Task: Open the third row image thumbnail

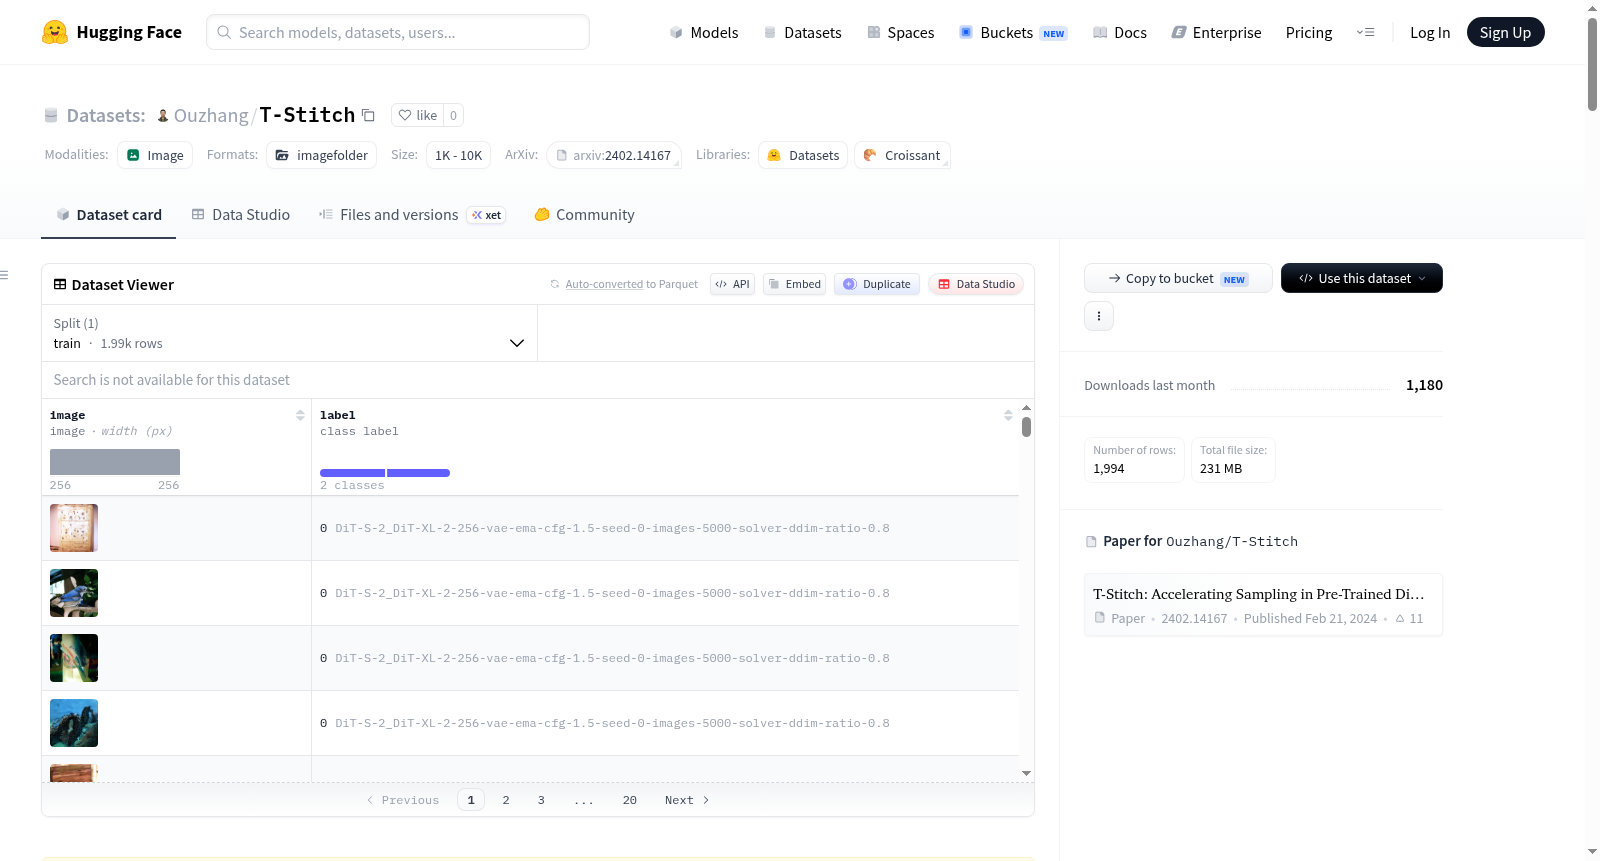Action: click(74, 658)
